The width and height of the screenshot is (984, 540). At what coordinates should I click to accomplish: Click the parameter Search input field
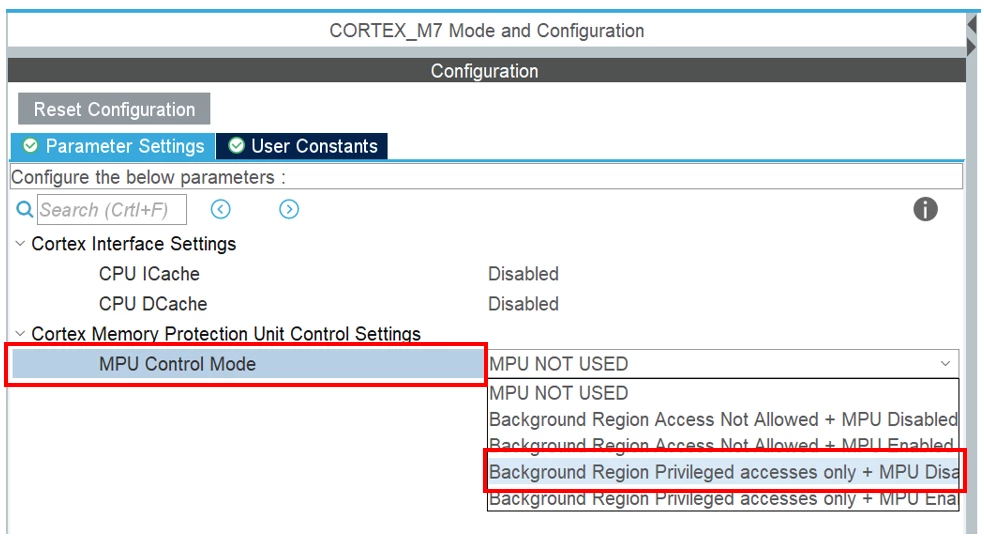pos(112,210)
